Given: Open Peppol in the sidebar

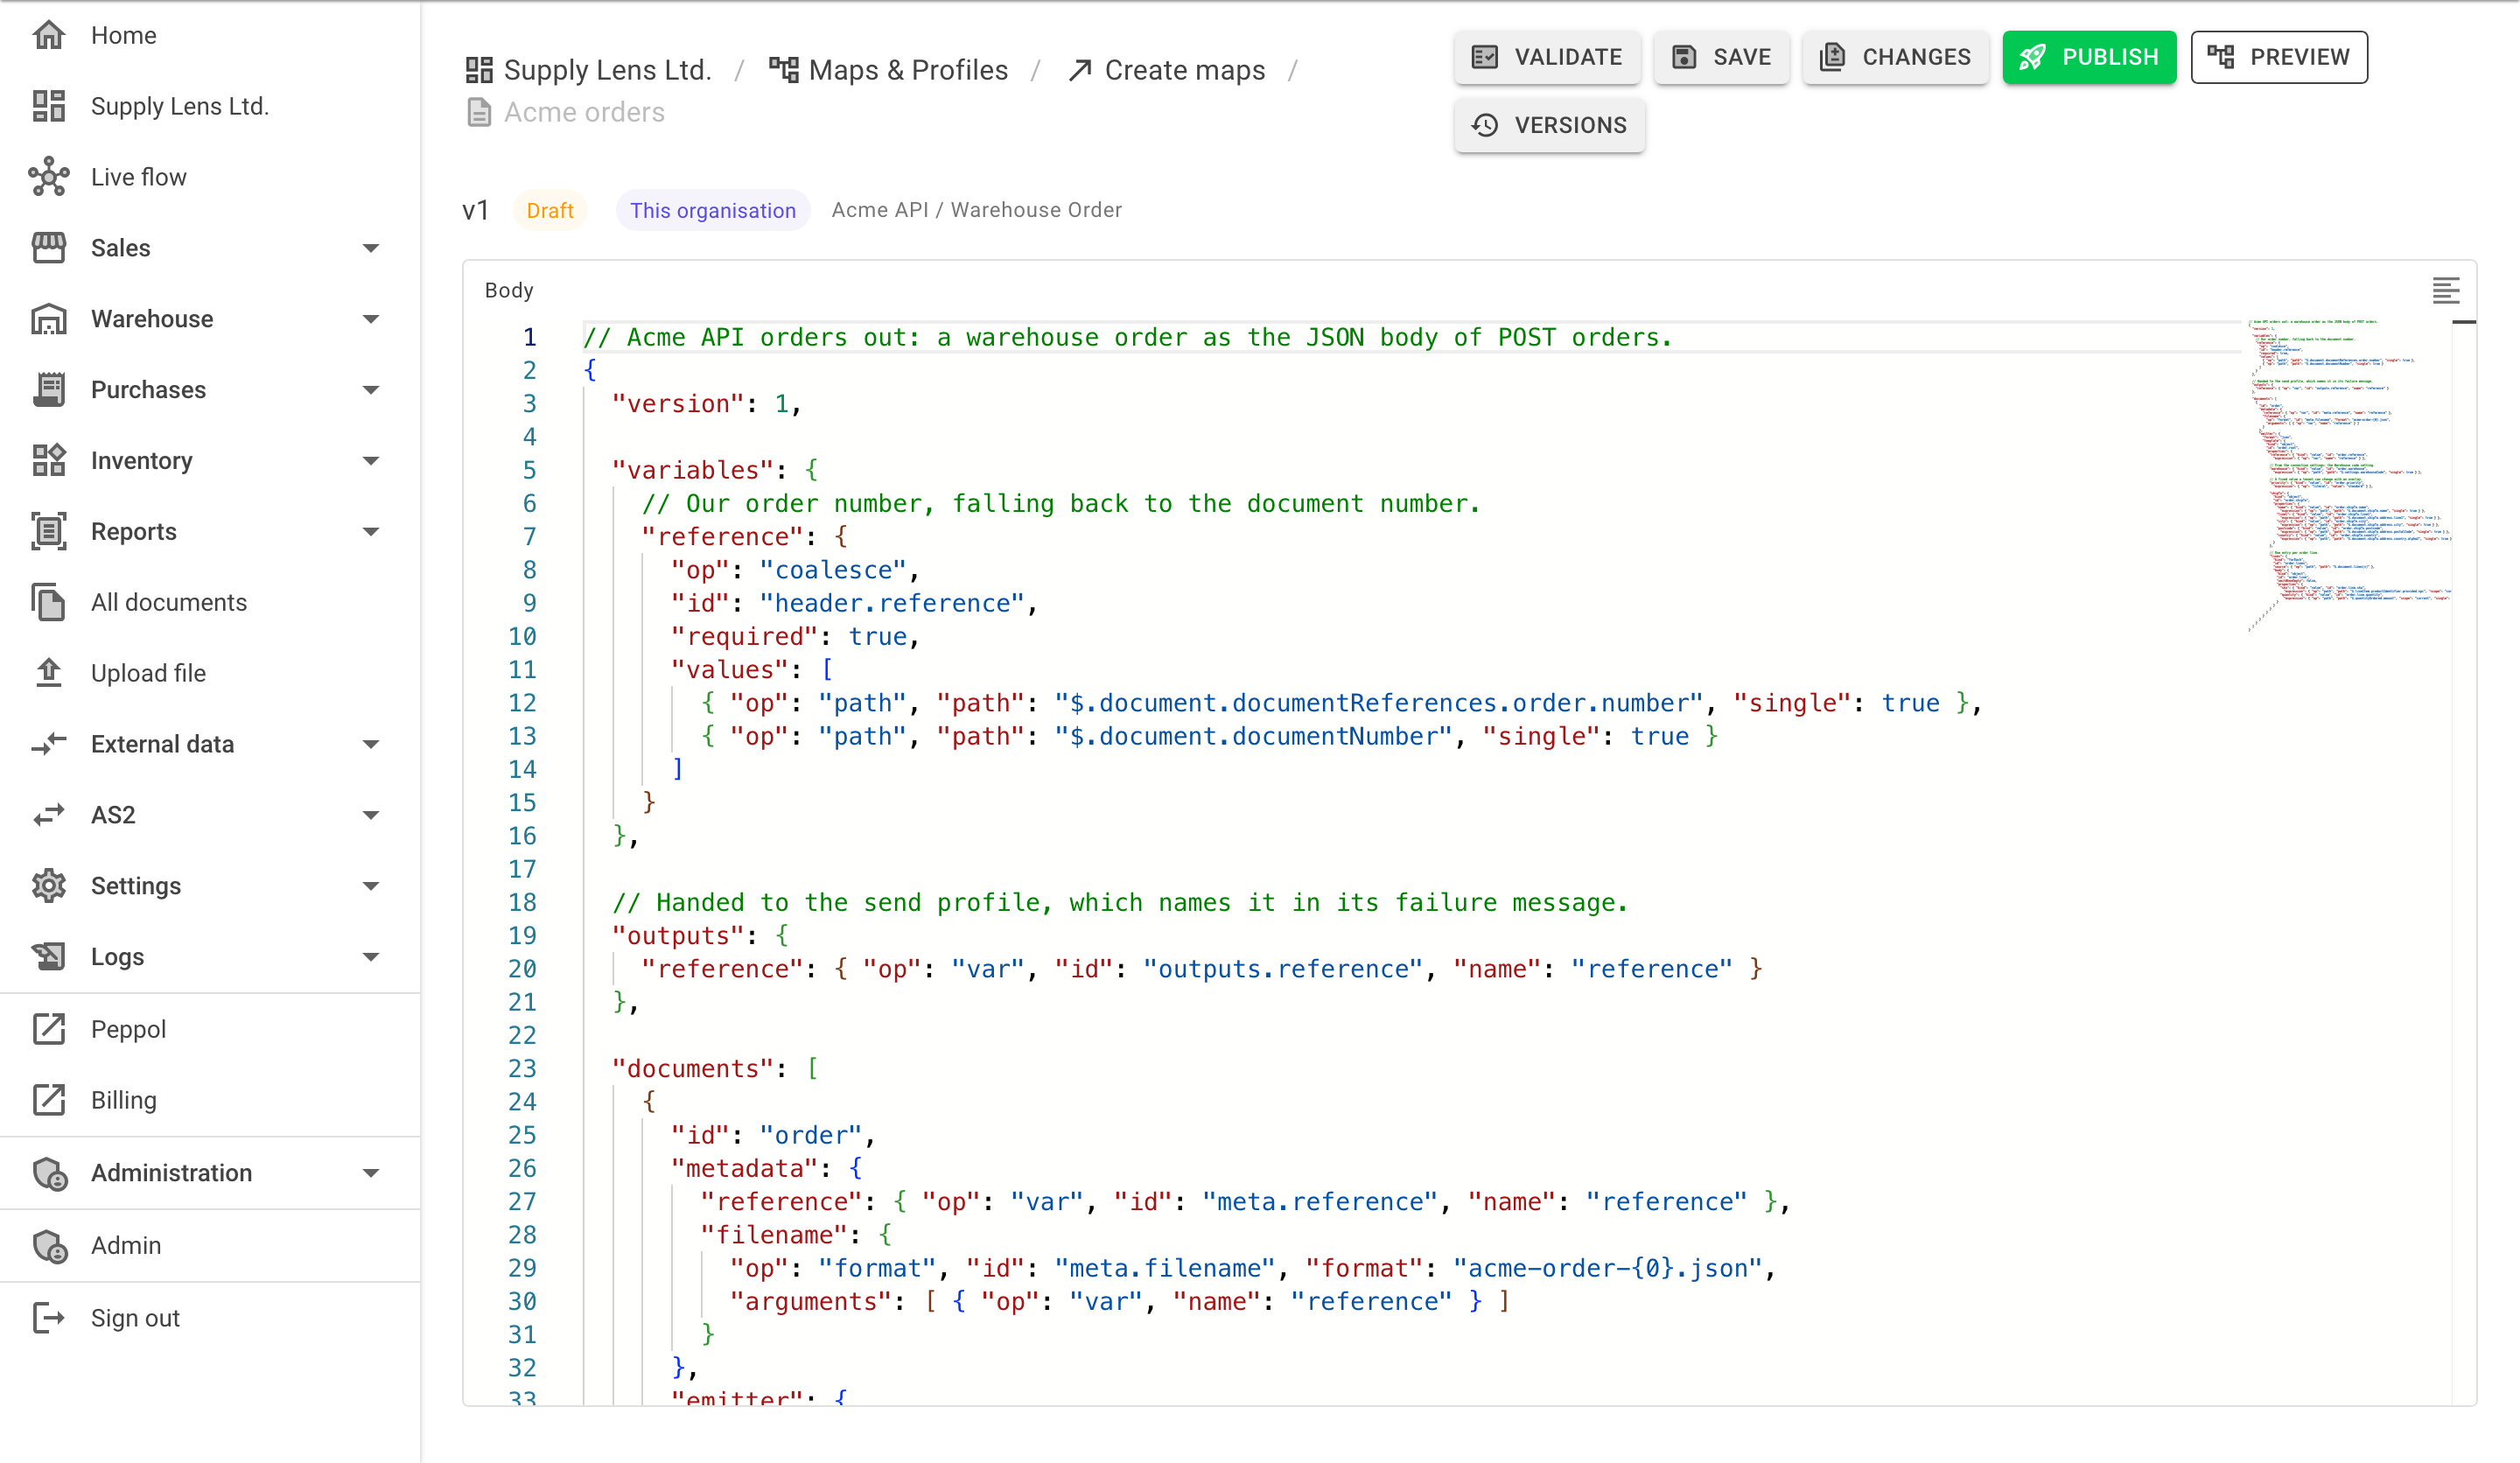Looking at the screenshot, I should (210, 1030).
